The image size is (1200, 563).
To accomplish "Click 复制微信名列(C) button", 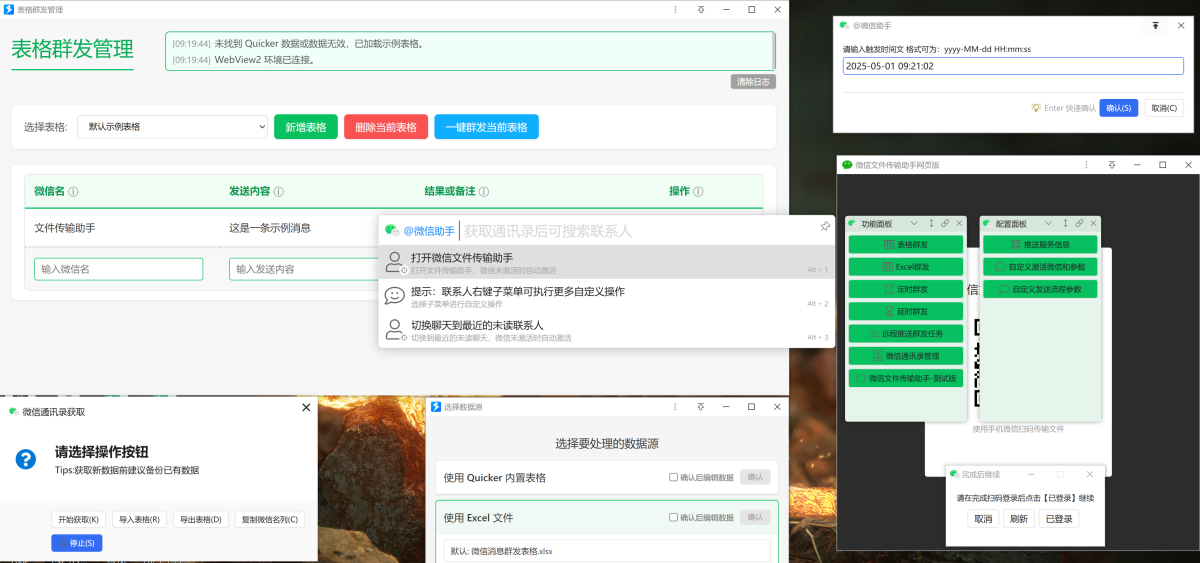I will coord(269,520).
